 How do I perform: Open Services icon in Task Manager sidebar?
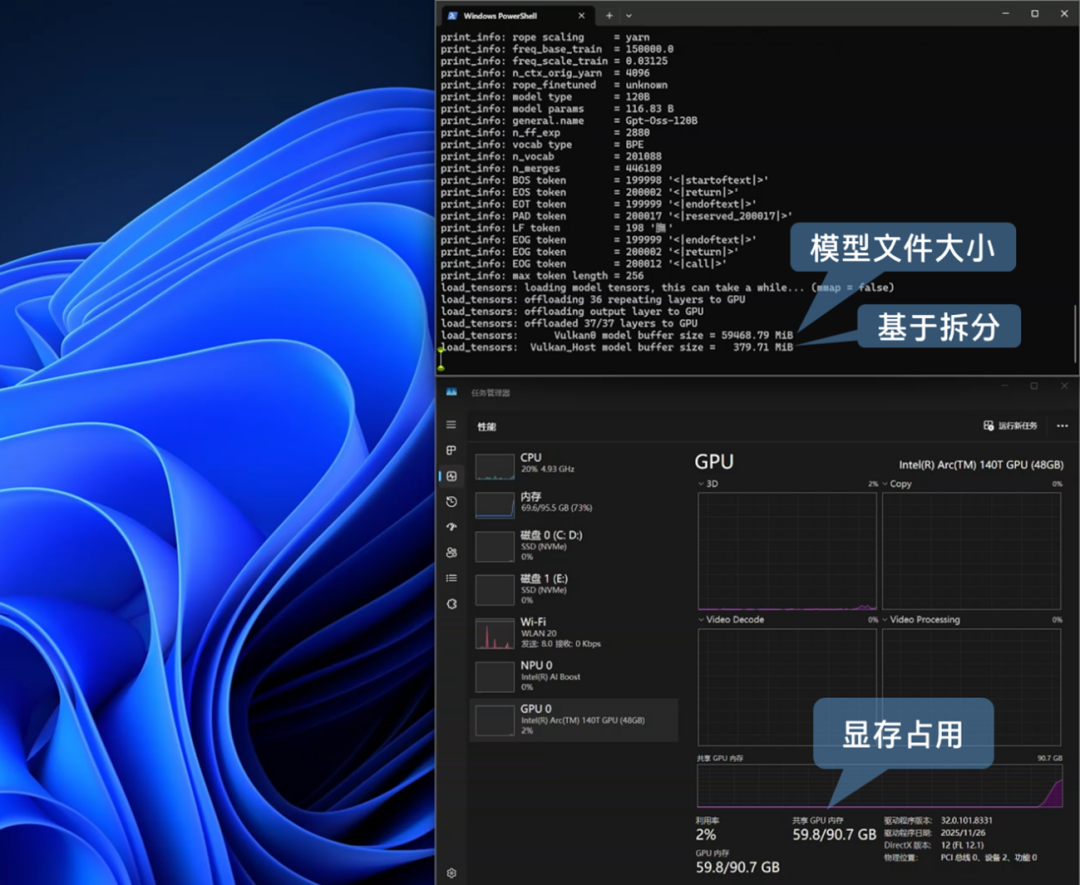click(x=451, y=603)
